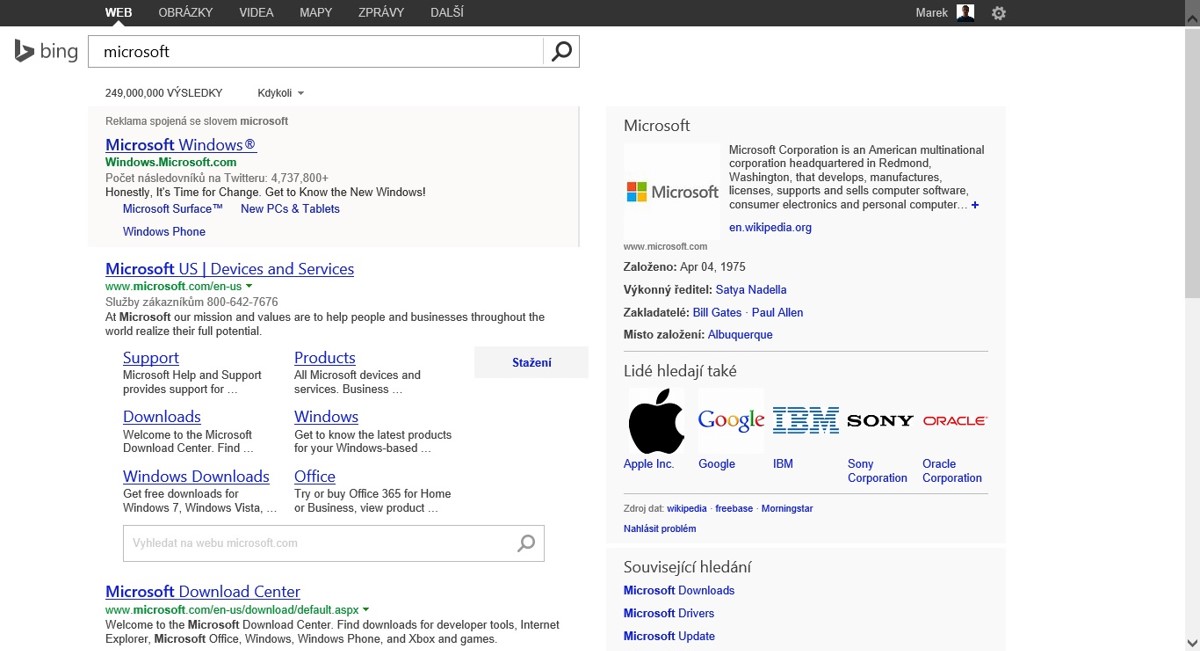Click the Bill Gates link
Screen dimensions: 1200x651
point(718,313)
